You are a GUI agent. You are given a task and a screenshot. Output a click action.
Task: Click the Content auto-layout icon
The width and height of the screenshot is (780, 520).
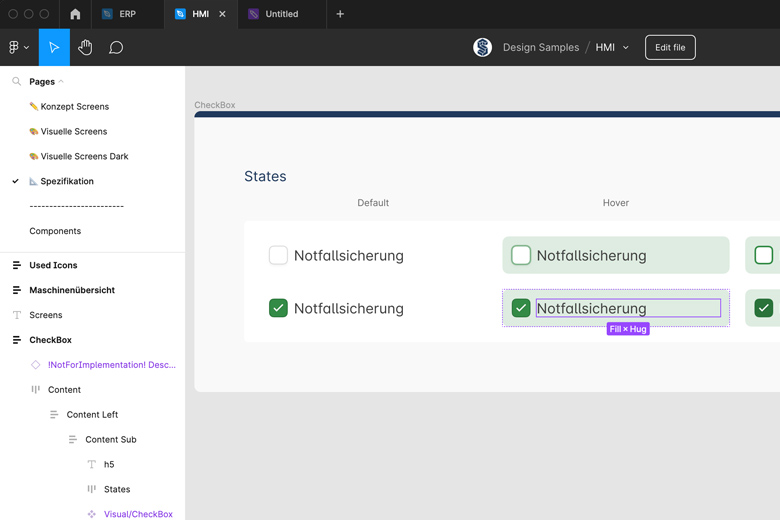(35, 390)
